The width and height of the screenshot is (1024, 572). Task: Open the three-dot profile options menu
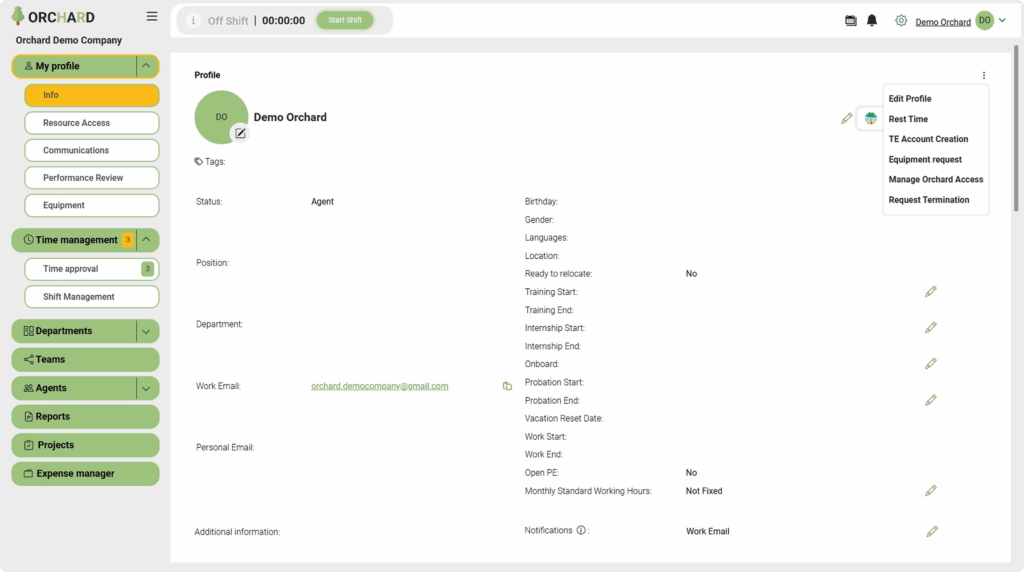(x=984, y=75)
